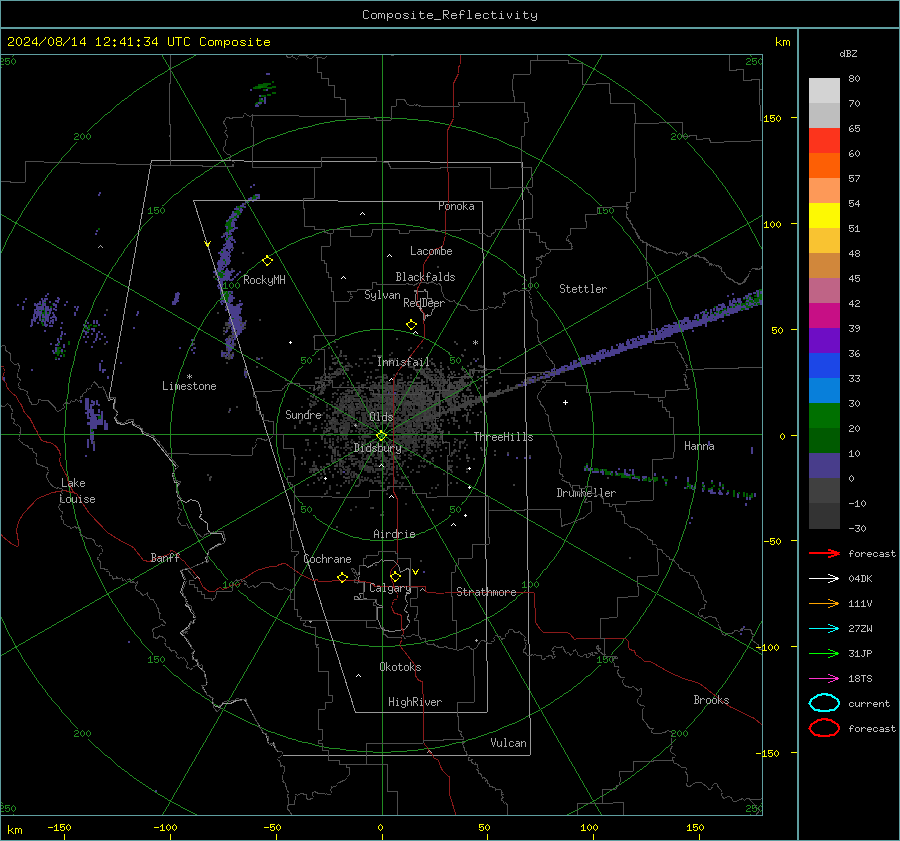Click the -50 tick on right axis
The image size is (900, 841).
click(x=773, y=541)
